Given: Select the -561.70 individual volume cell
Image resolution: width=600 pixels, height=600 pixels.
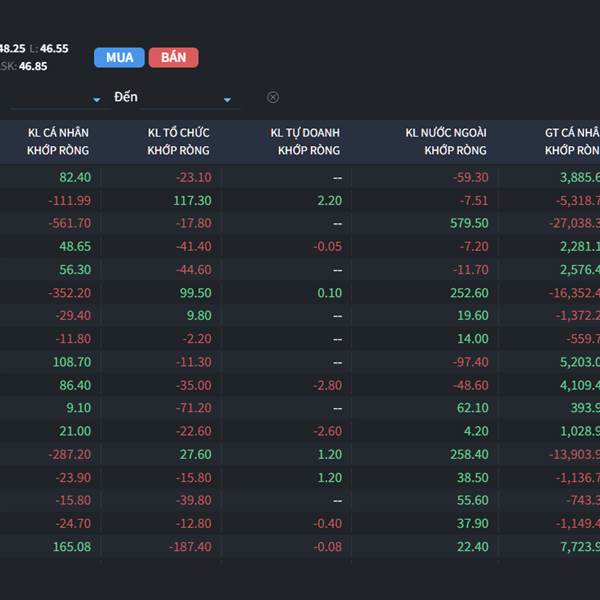Looking at the screenshot, I should [x=70, y=223].
